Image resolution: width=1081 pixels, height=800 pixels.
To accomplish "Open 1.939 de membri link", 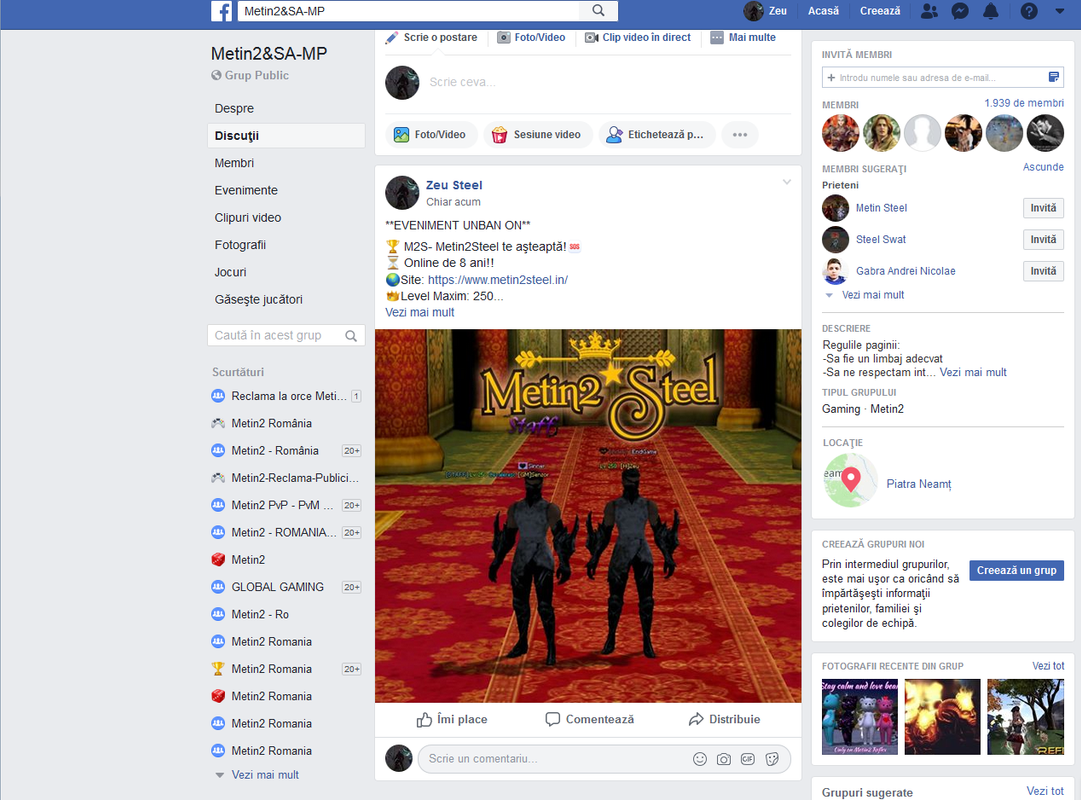I will click(x=1024, y=103).
